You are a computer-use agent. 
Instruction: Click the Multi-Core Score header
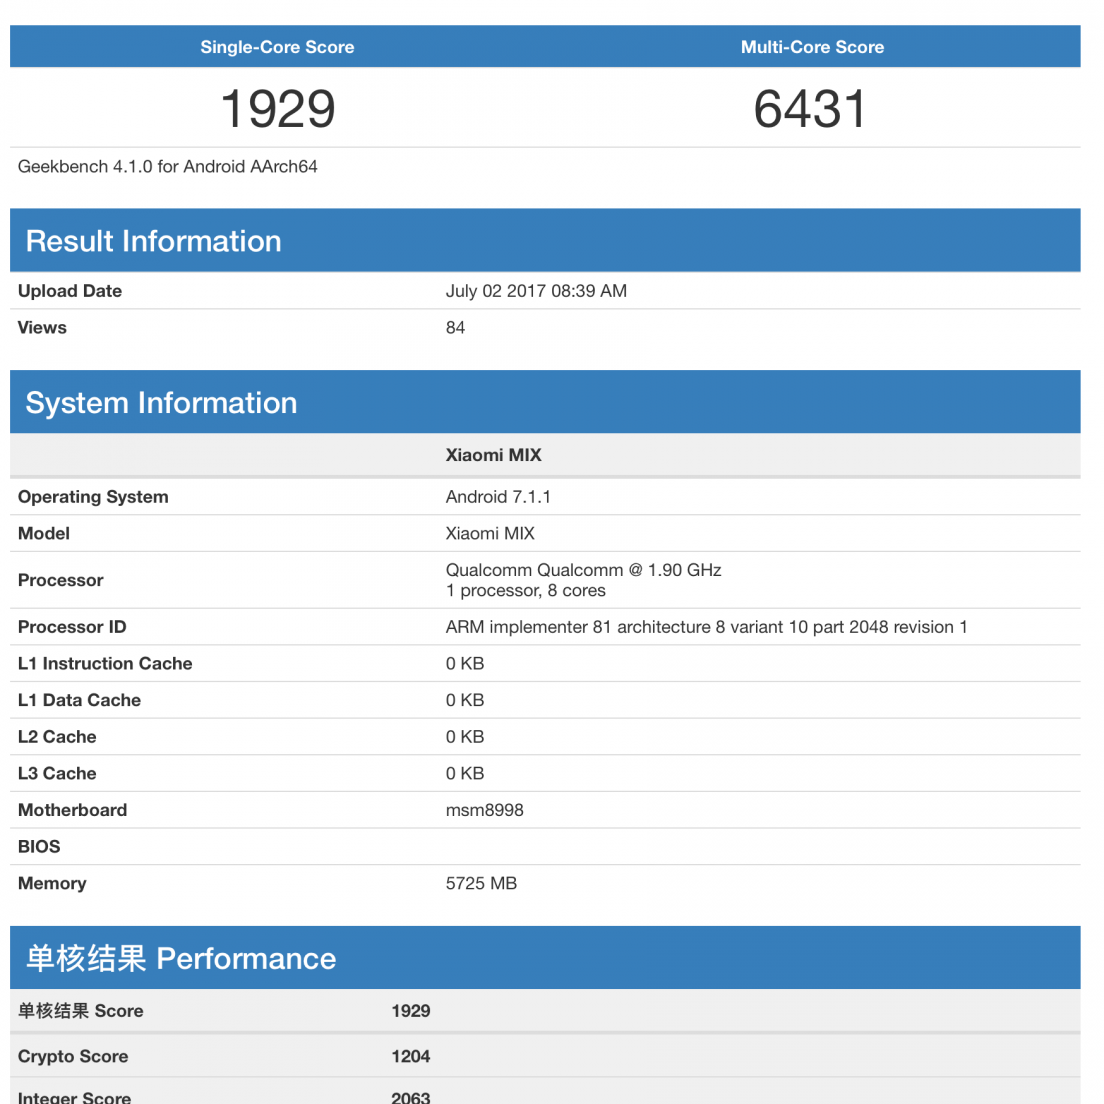point(812,47)
